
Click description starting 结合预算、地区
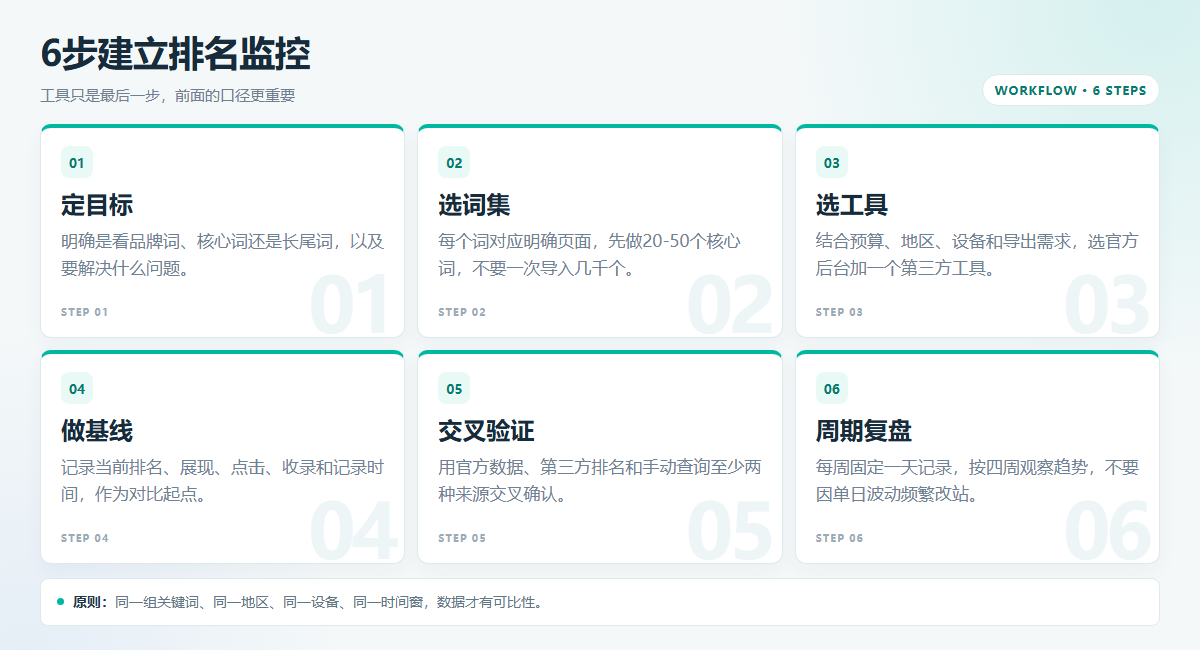coord(977,255)
